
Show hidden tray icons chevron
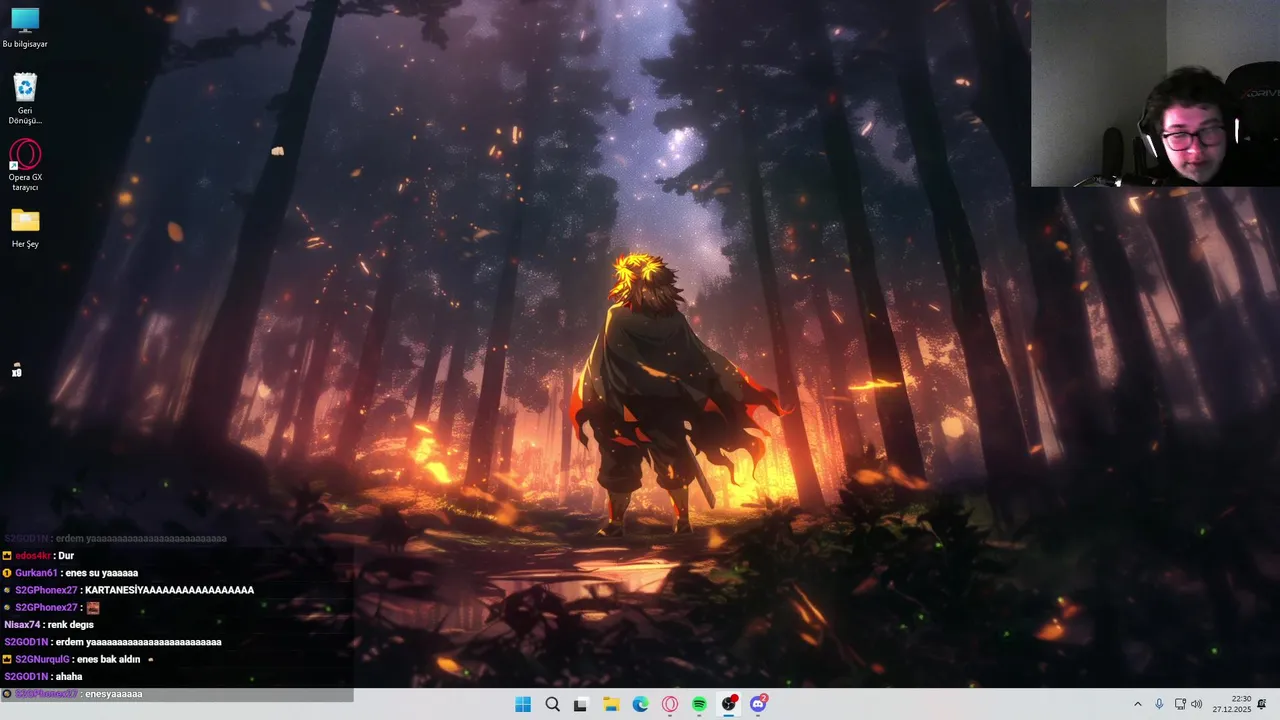coord(1137,704)
